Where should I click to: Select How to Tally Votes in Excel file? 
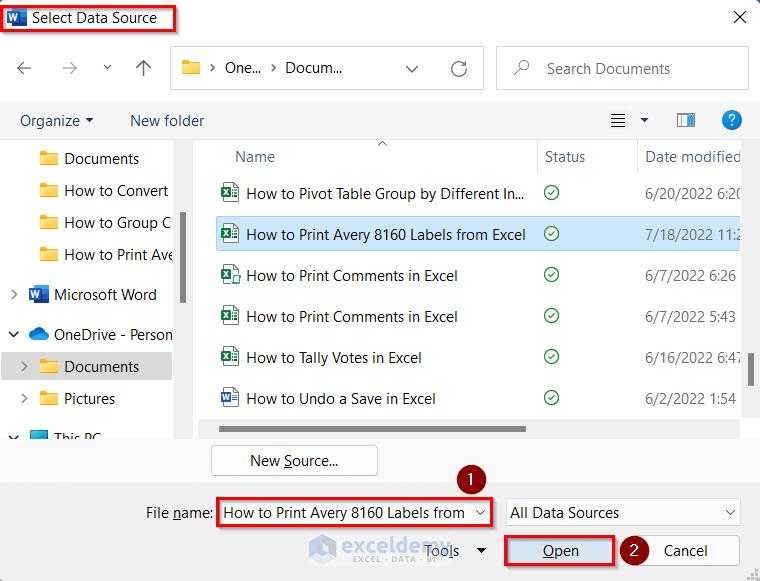point(333,357)
